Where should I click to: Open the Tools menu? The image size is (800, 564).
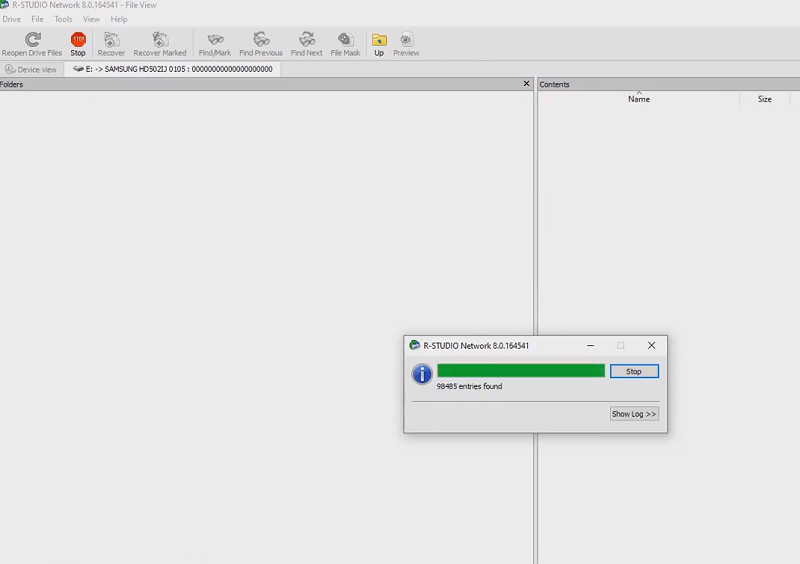point(63,19)
